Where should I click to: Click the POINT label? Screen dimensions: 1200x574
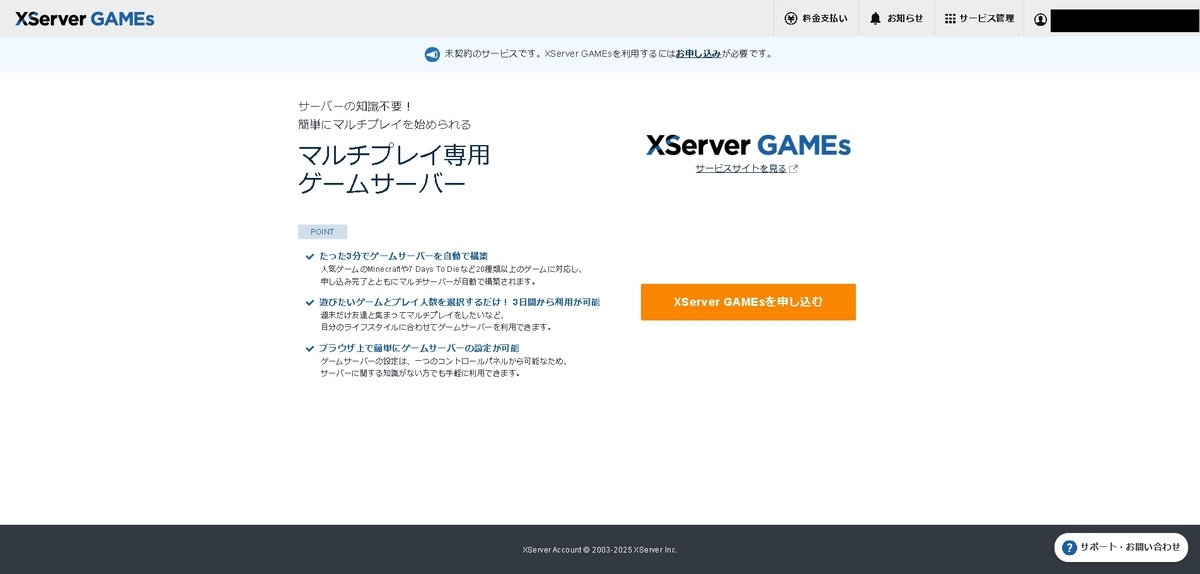pyautogui.click(x=322, y=232)
